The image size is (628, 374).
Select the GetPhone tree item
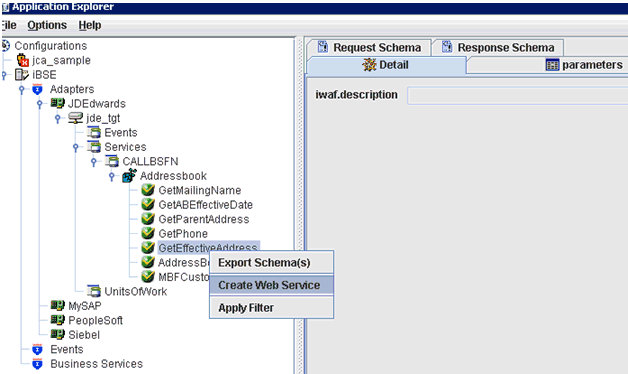[183, 233]
